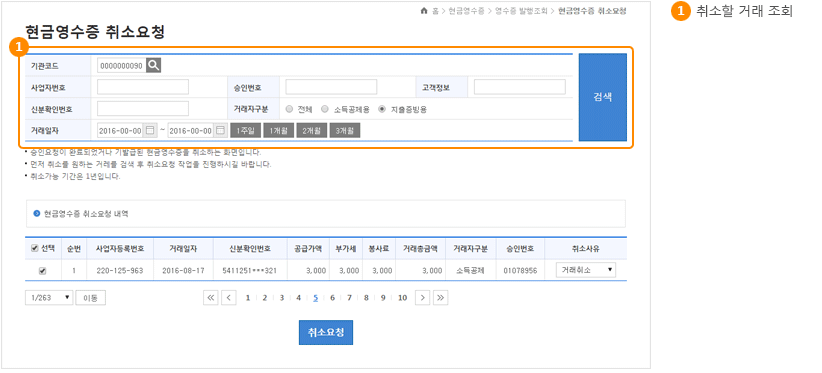Select the 지출증빙용 radio option
Image resolution: width=822 pixels, height=373 pixels.
click(382, 109)
